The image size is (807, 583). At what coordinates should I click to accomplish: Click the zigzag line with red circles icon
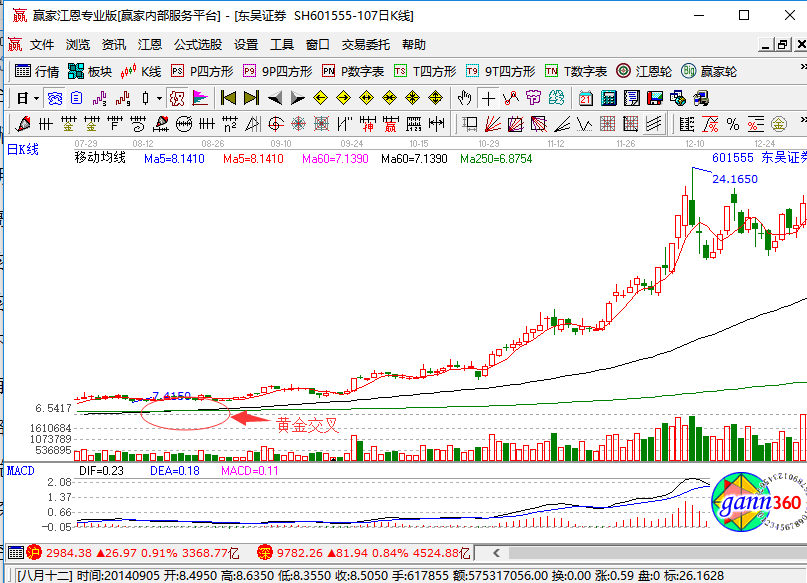click(x=511, y=98)
